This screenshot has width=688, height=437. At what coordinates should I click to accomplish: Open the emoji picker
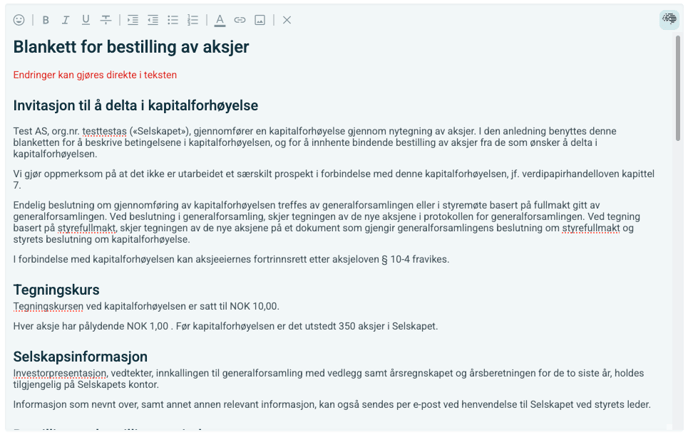(19, 20)
